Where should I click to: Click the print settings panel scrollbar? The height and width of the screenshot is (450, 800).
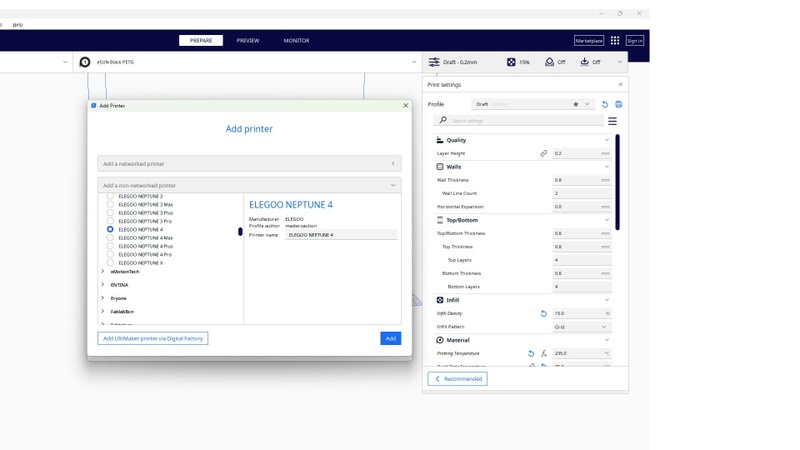pos(617,182)
